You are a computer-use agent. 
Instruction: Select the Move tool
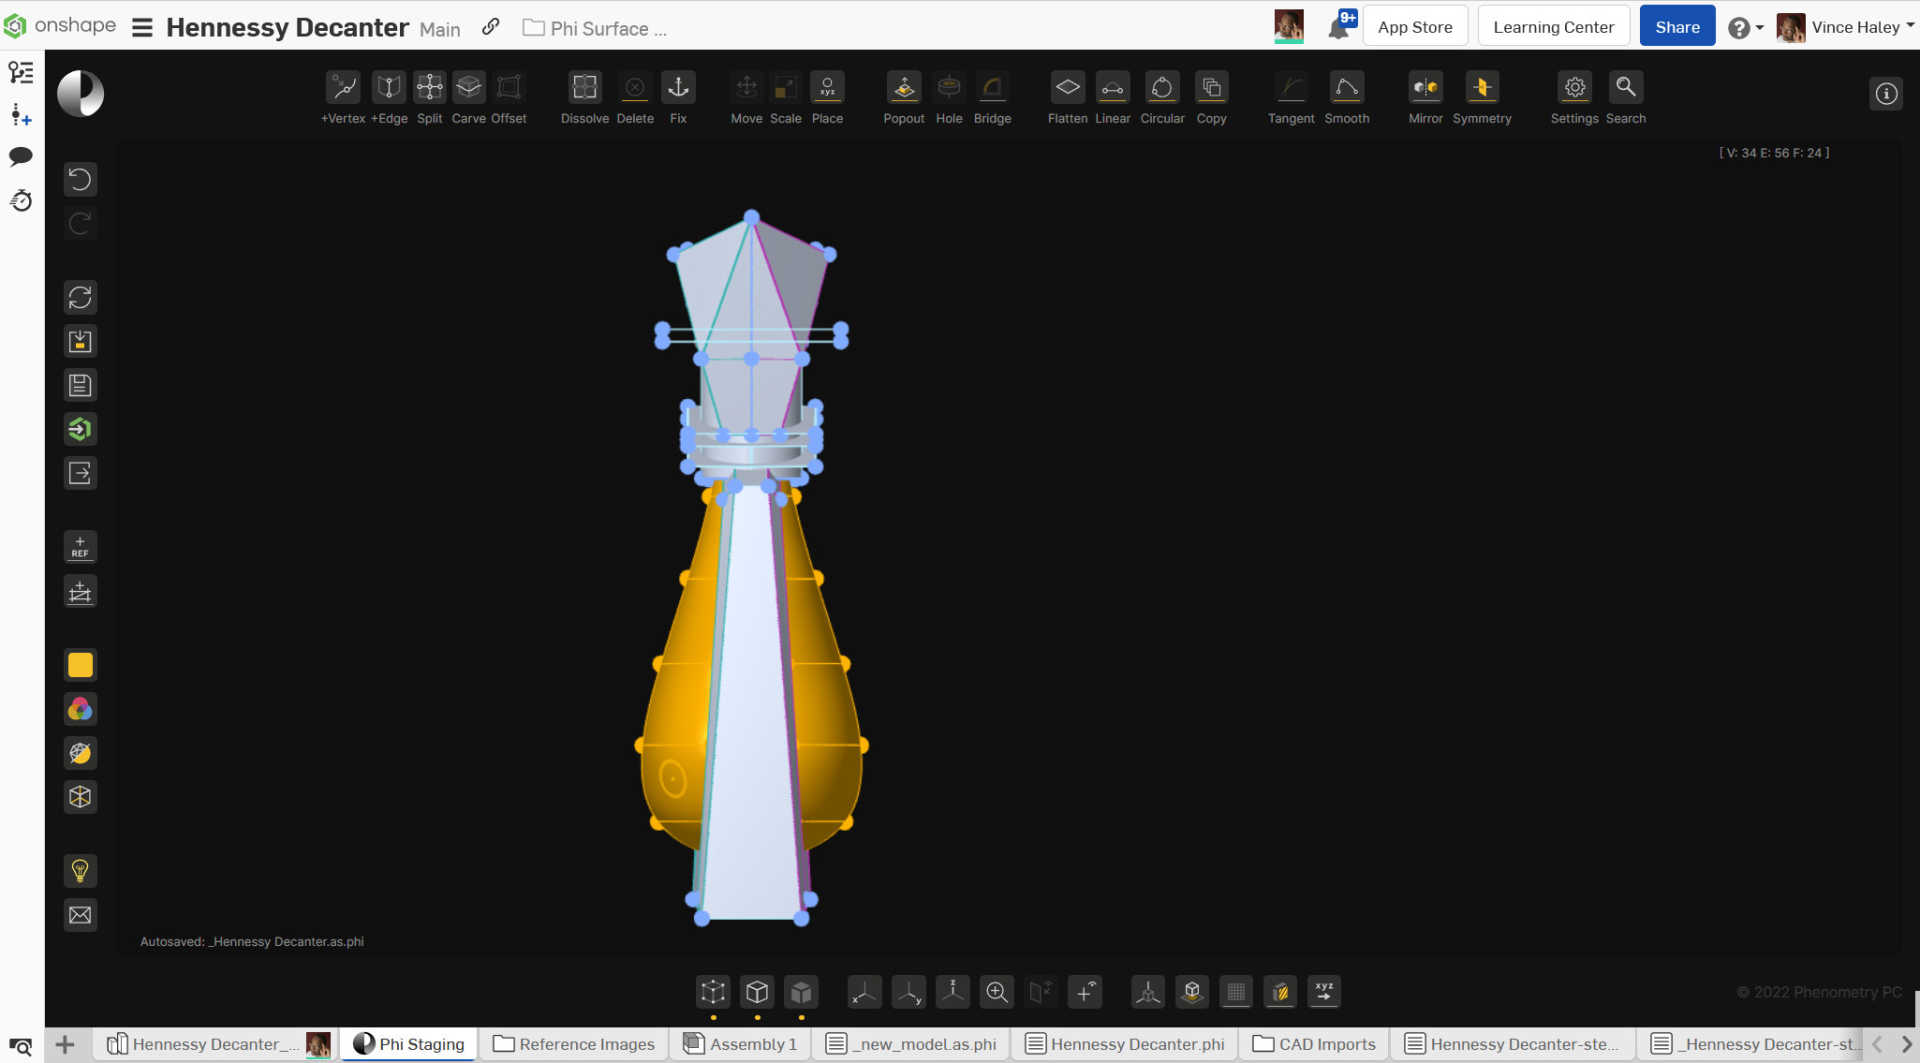[747, 97]
